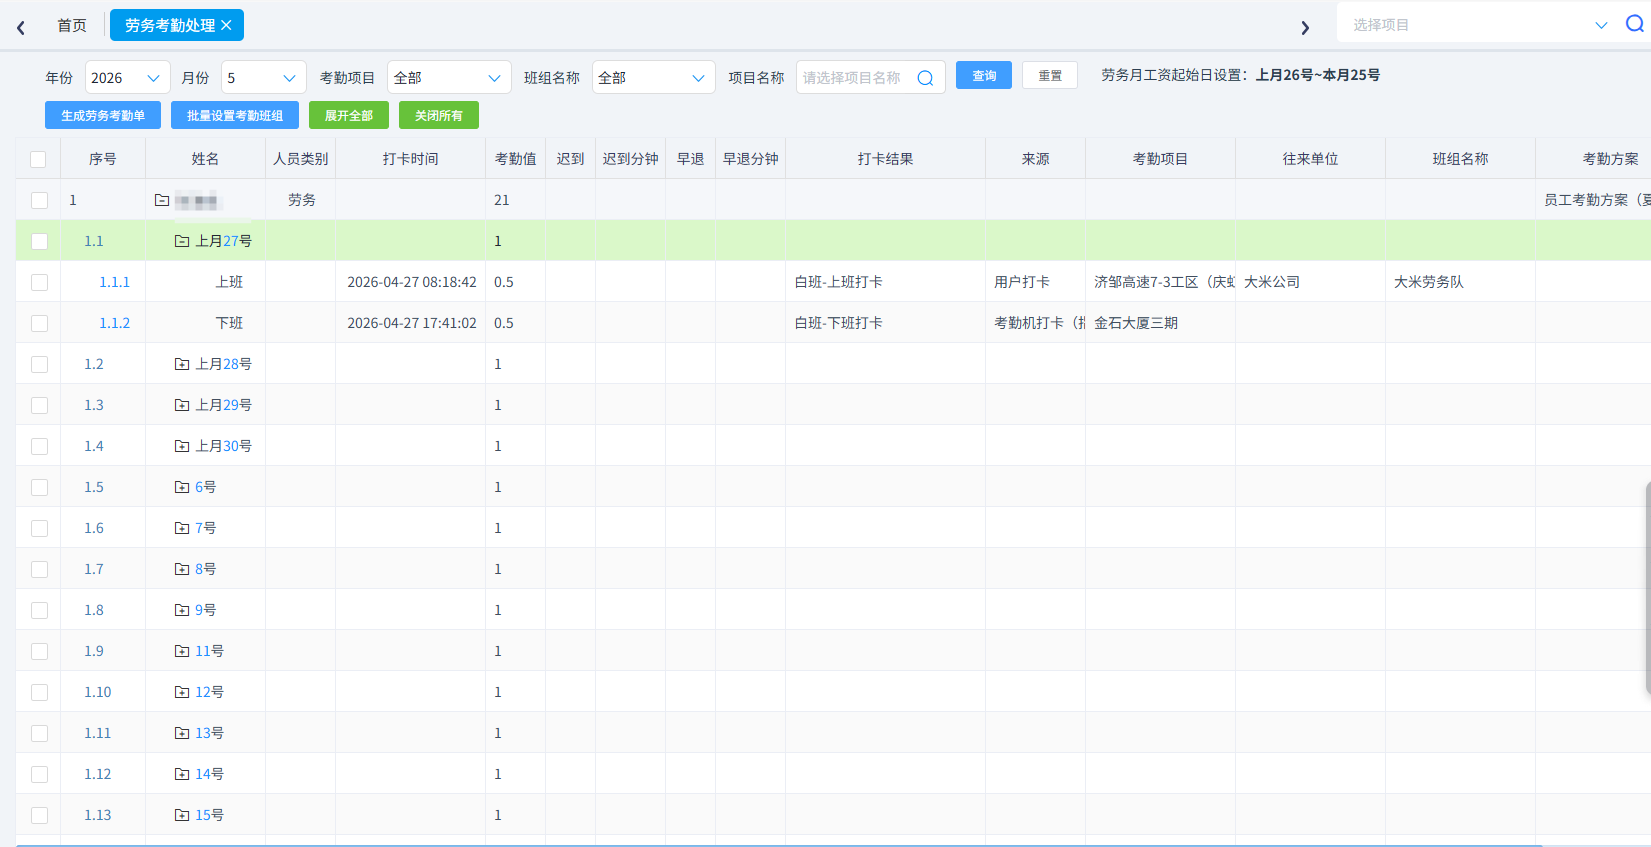Collapse the top-level employee folder in row 1
This screenshot has height=847, width=1651.
pyautogui.click(x=162, y=200)
